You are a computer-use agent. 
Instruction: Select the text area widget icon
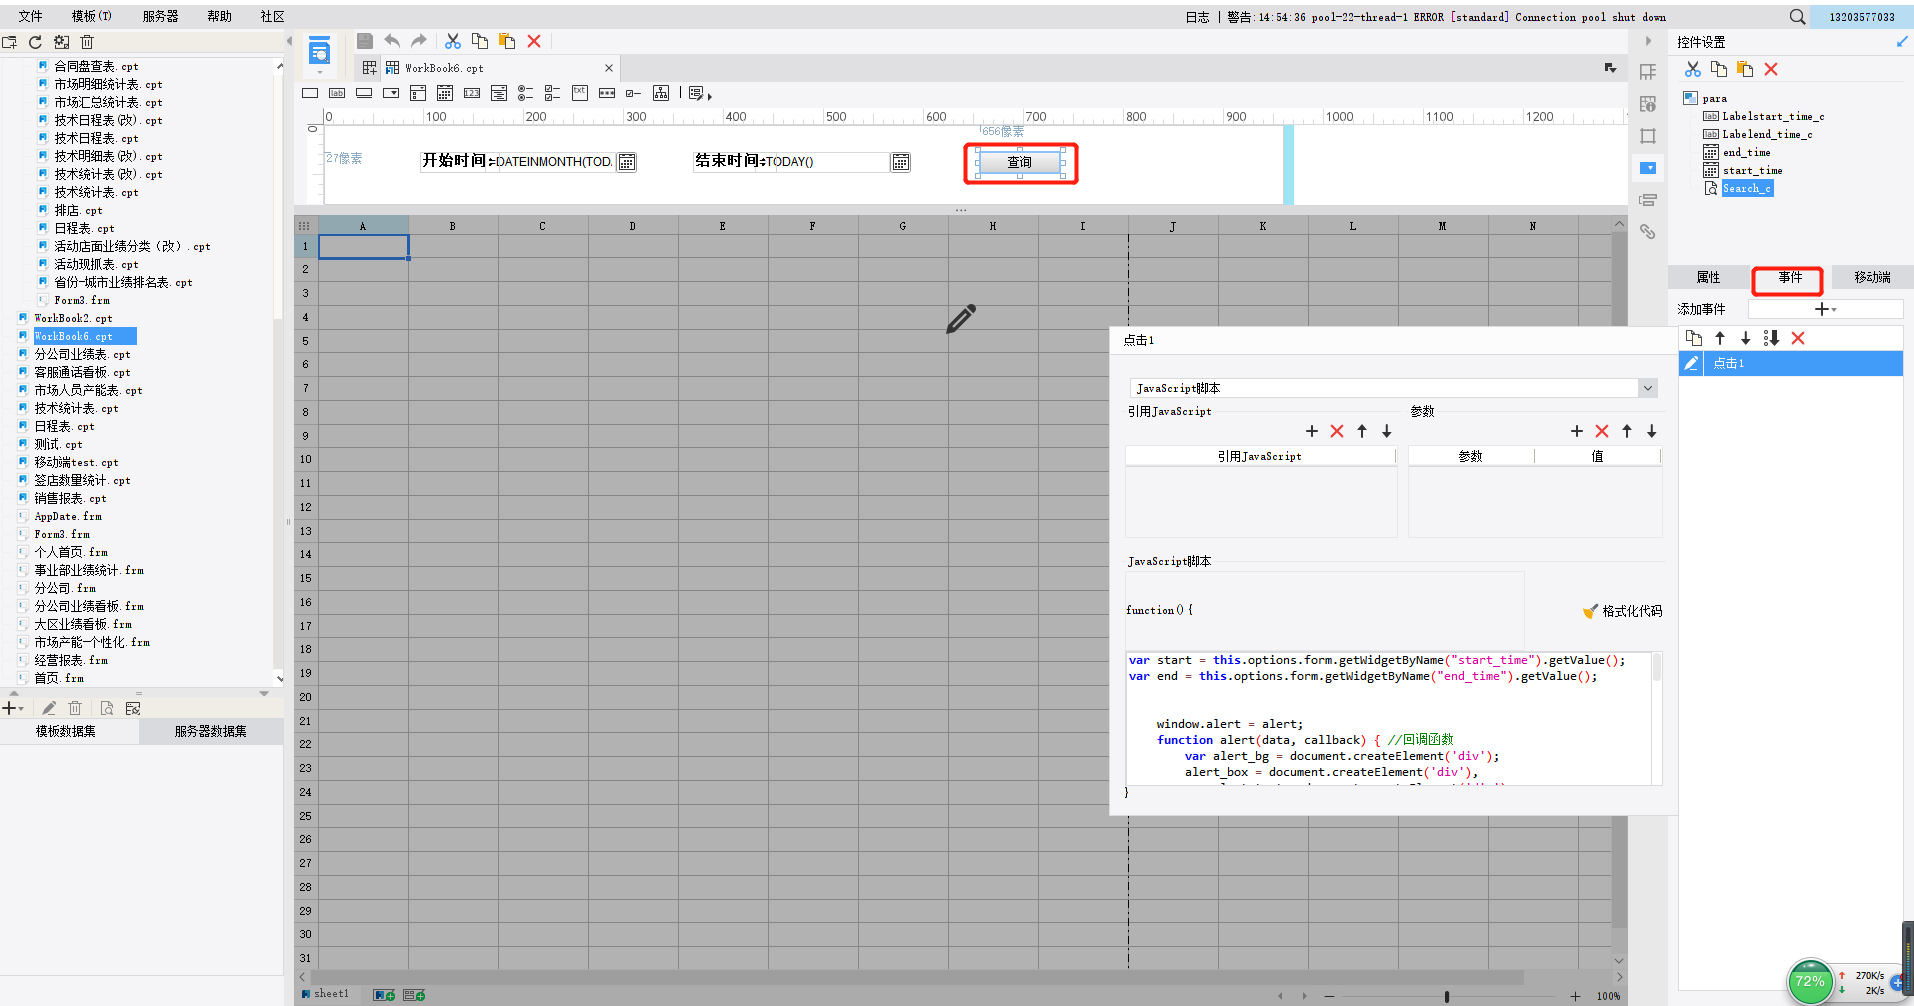580,93
